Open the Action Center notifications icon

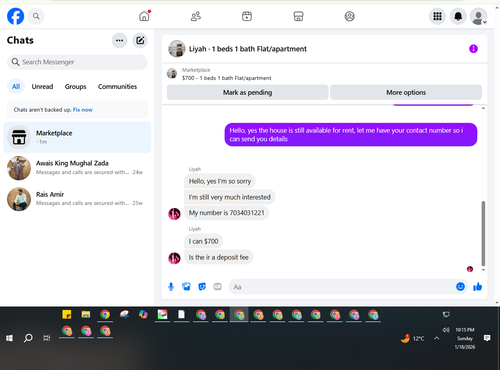coord(487,338)
